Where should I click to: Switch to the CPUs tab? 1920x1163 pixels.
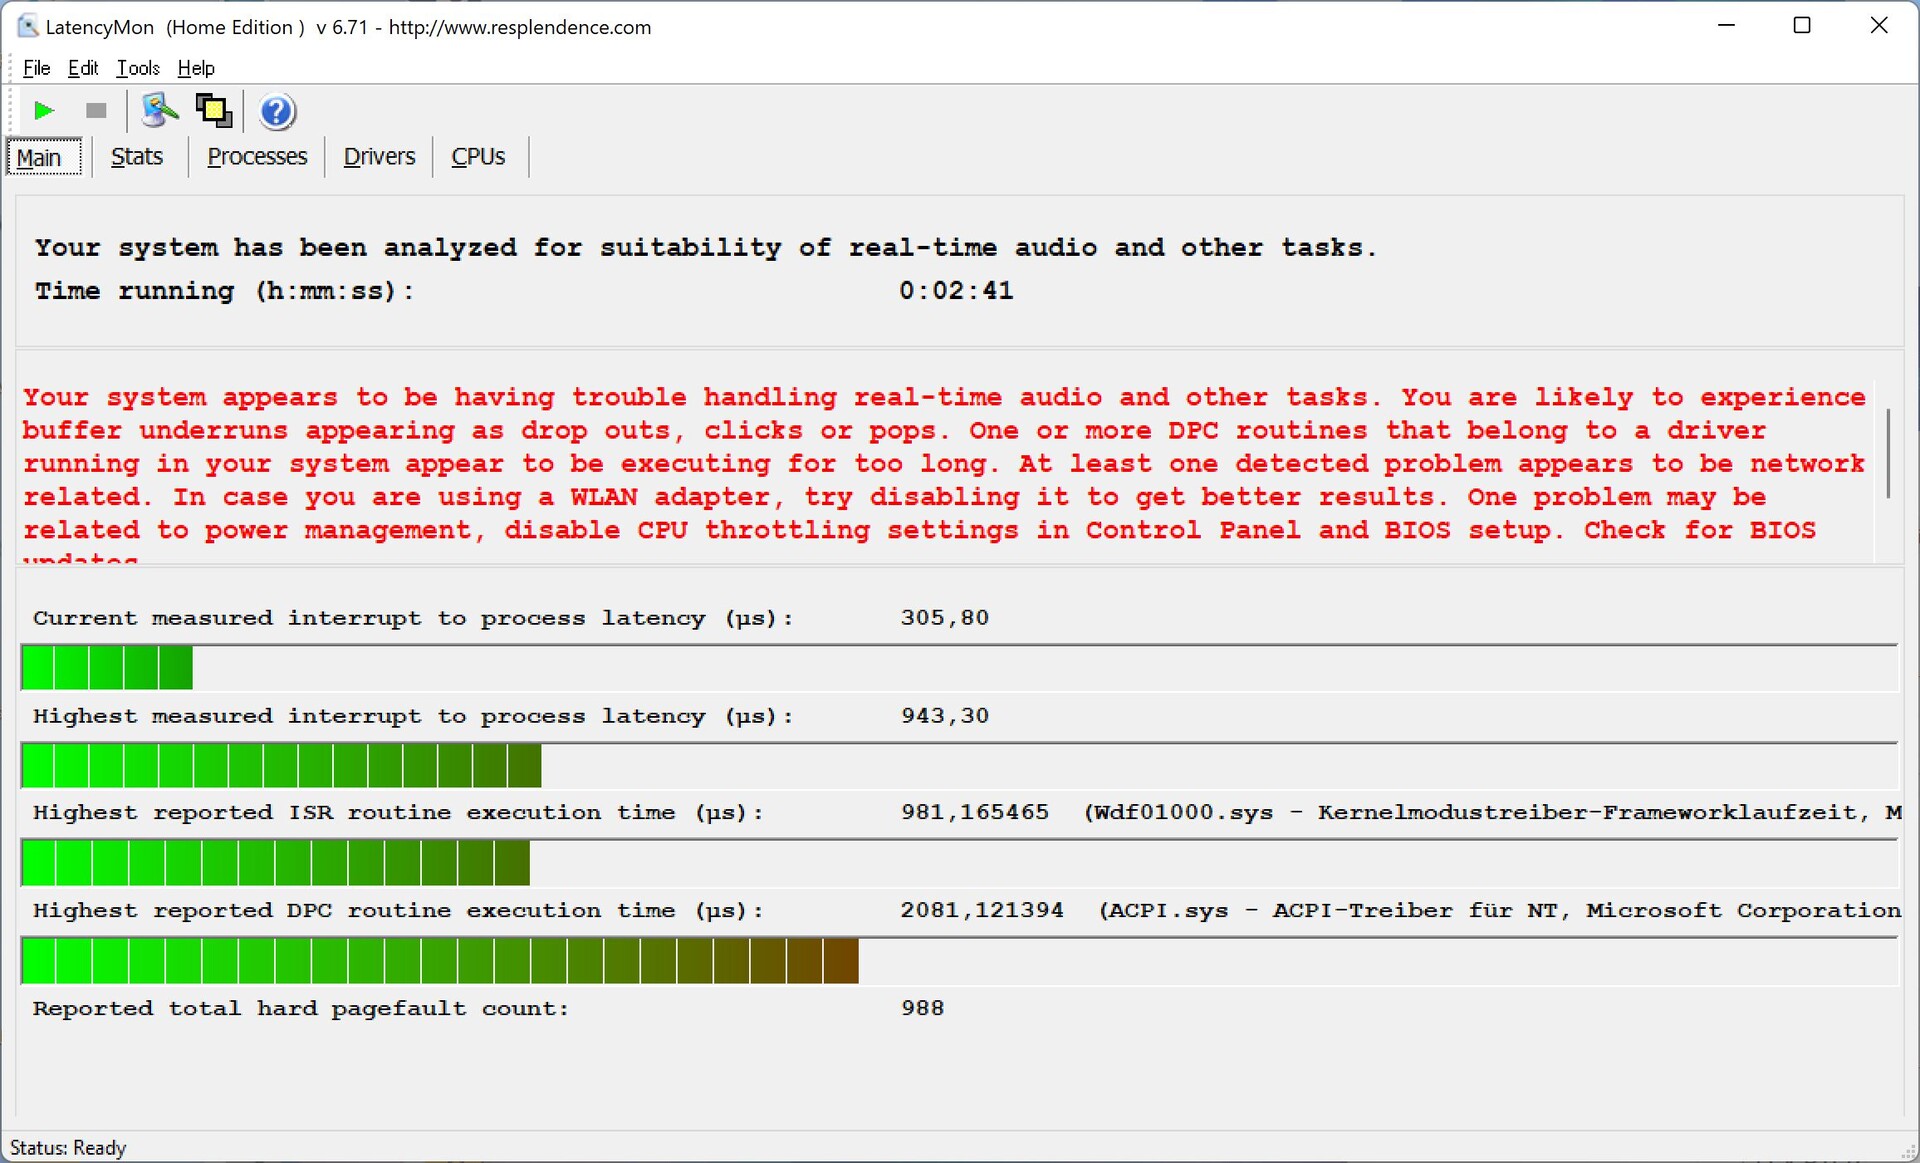(478, 157)
